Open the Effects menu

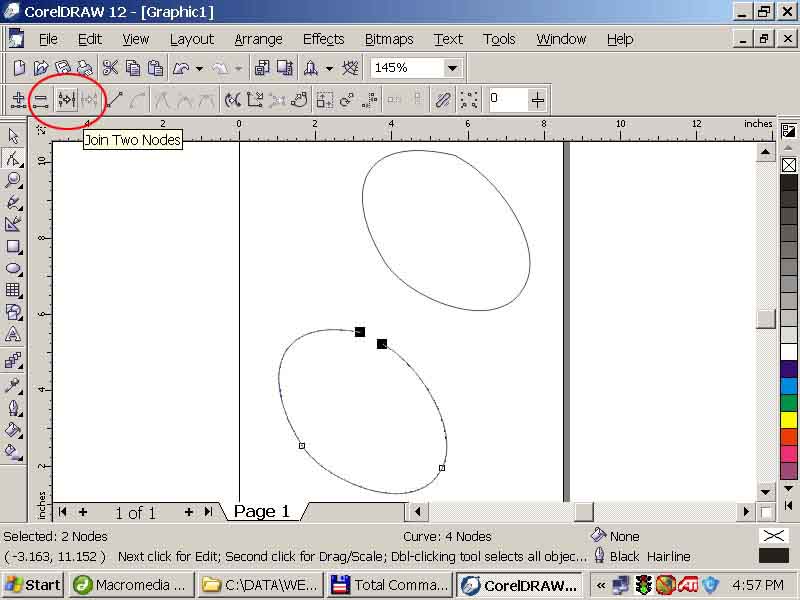coord(323,39)
